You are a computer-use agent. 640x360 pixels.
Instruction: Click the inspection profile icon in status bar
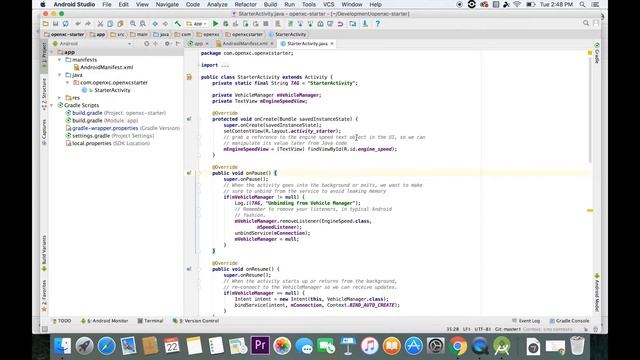coord(596,329)
